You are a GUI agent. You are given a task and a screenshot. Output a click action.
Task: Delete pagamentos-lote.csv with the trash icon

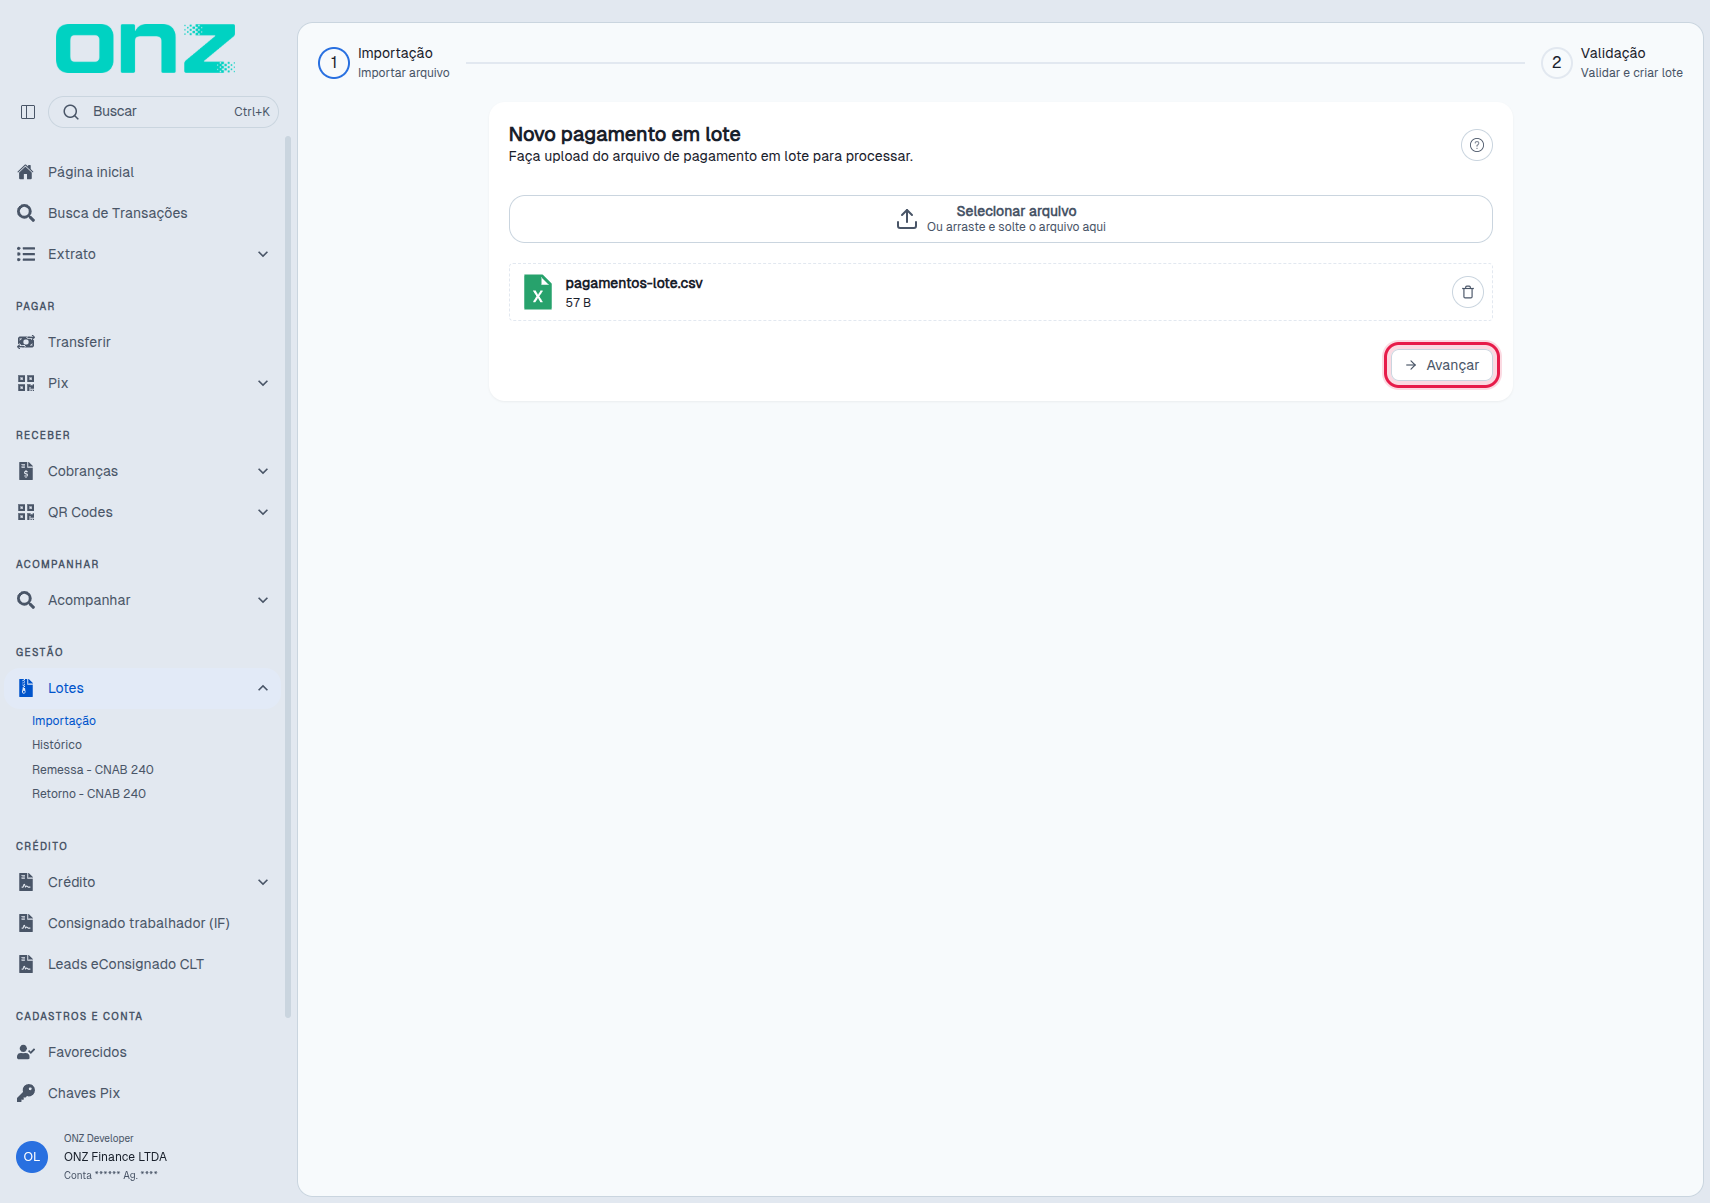tap(1467, 292)
